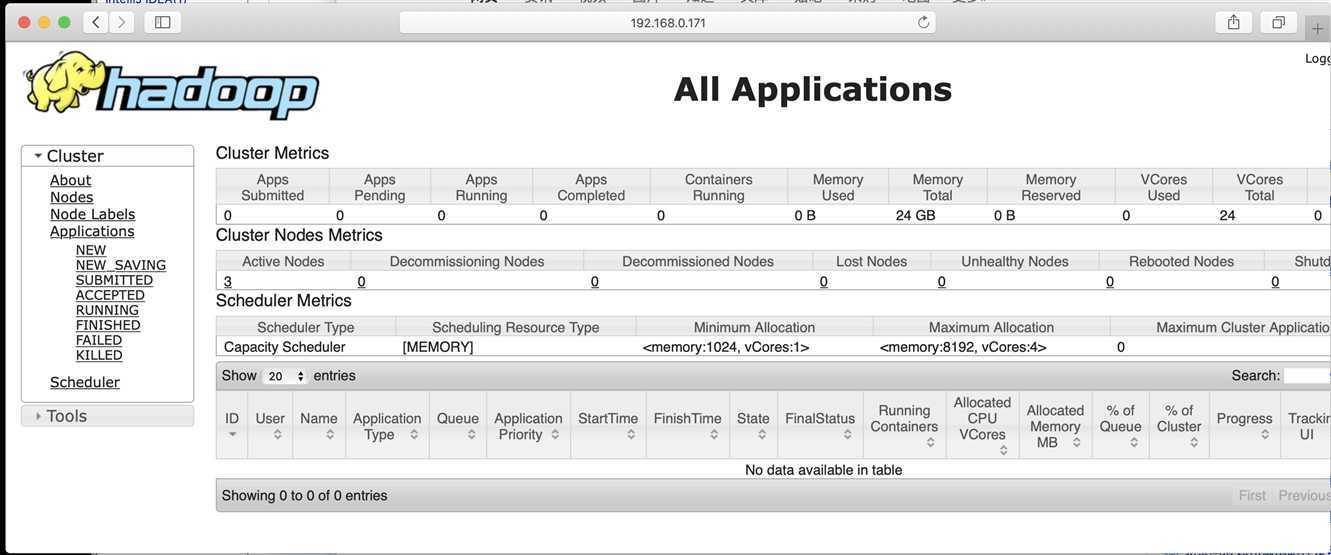
Task: Go to First page of entries
Action: point(1252,495)
